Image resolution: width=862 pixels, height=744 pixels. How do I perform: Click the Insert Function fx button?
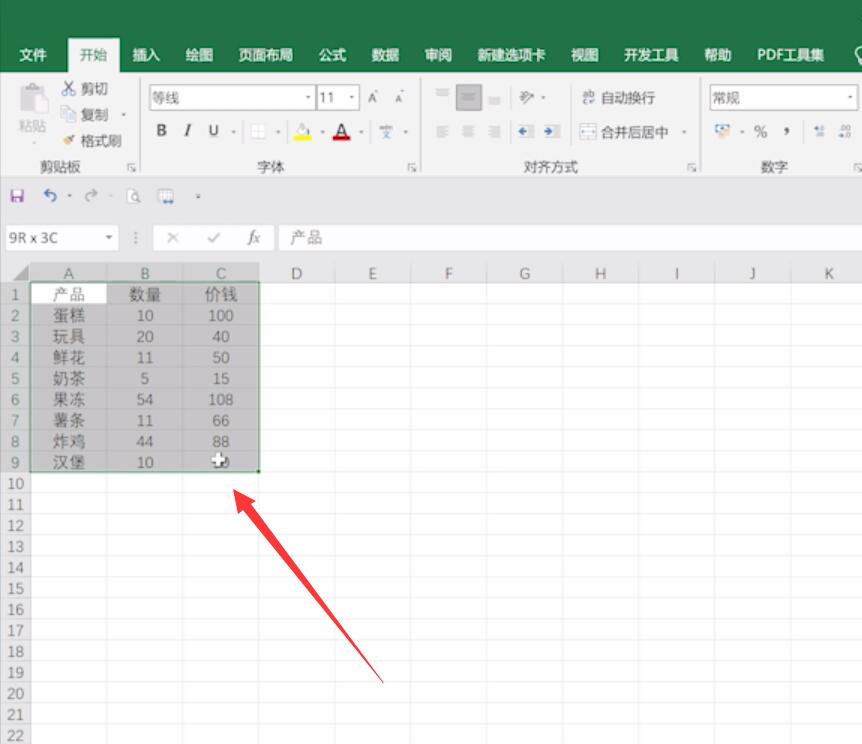click(253, 238)
